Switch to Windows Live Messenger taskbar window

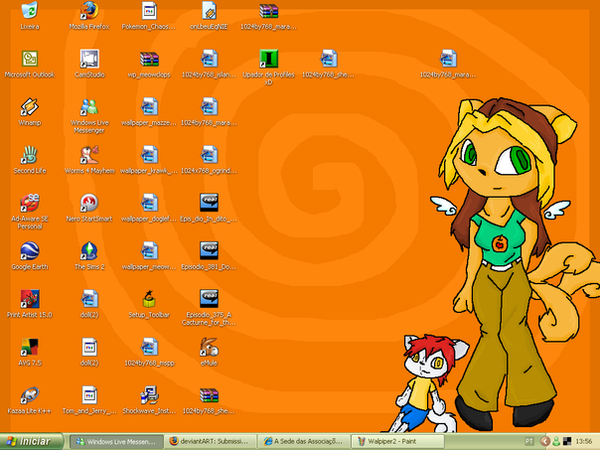click(116, 442)
